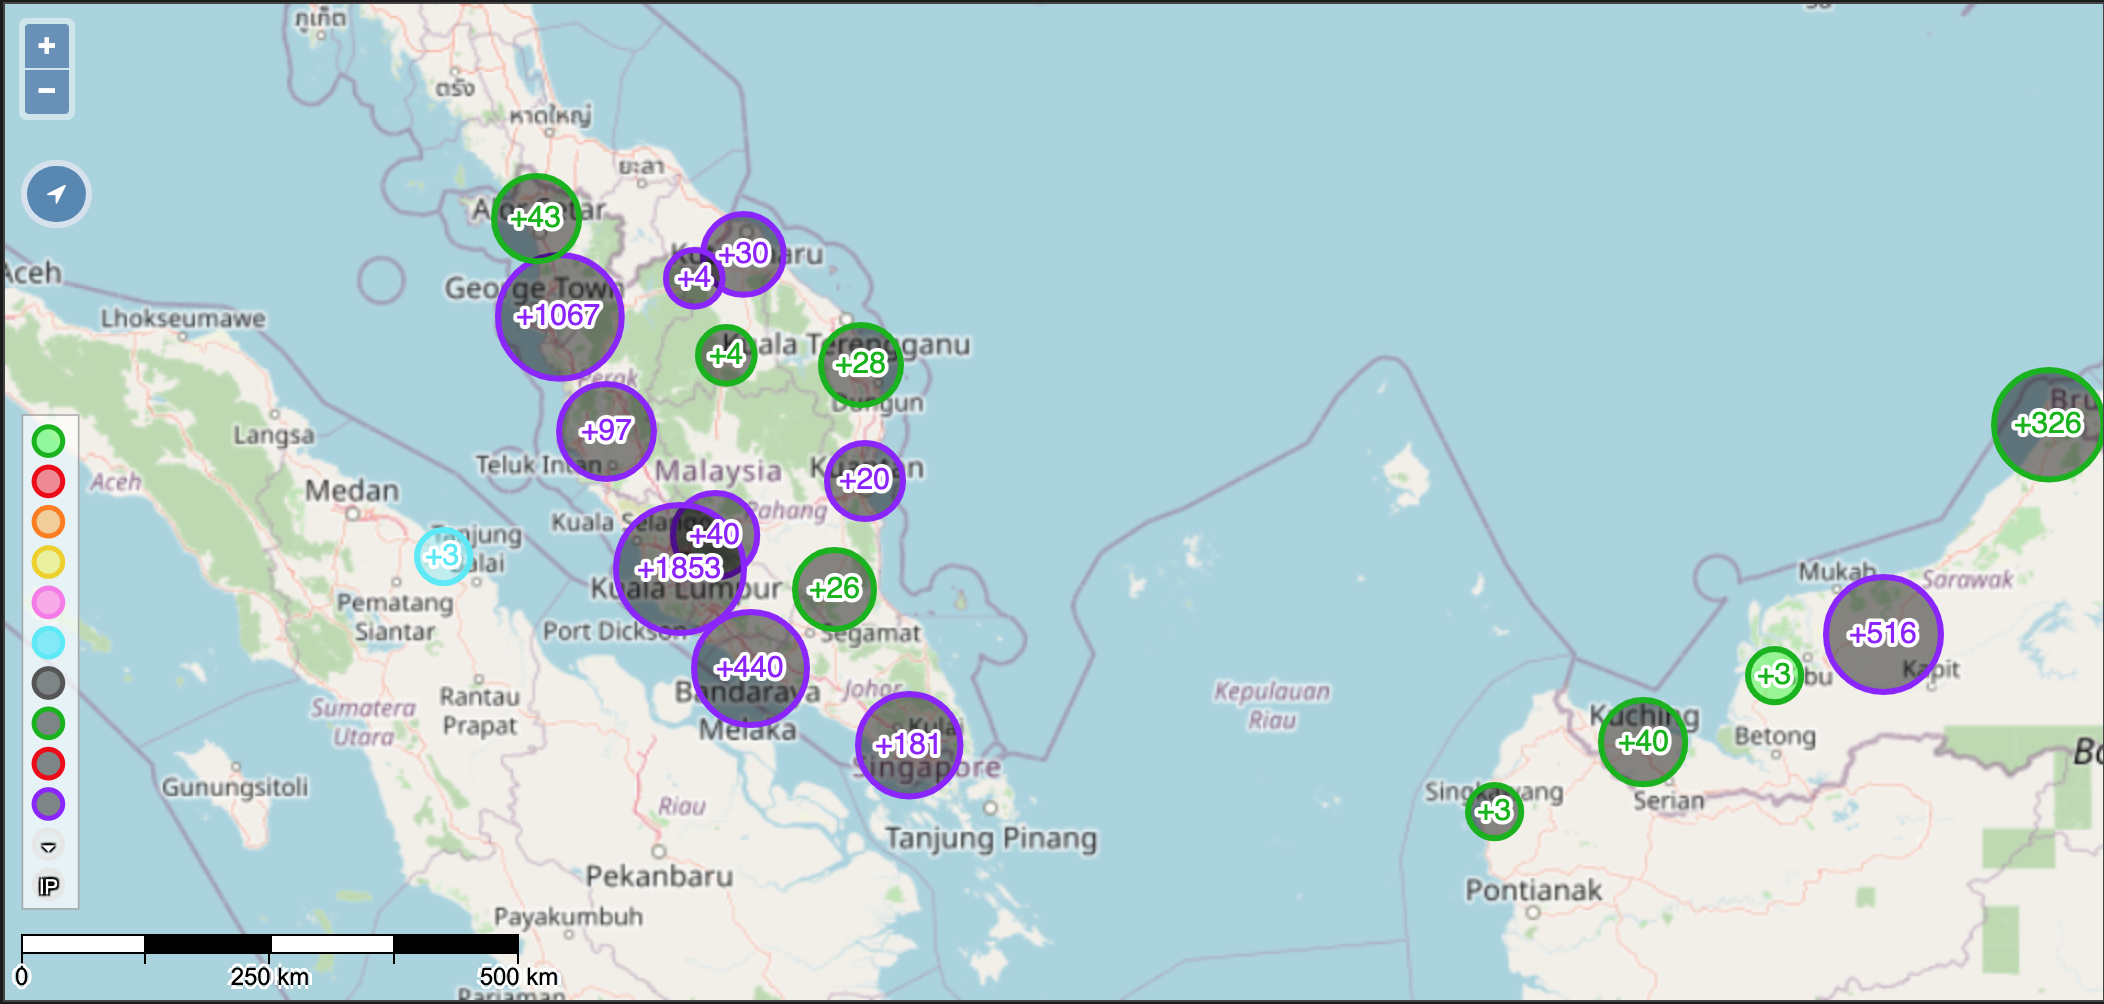The height and width of the screenshot is (1004, 2104).
Task: Click the +40 green cluster at Kuching
Action: point(1642,742)
